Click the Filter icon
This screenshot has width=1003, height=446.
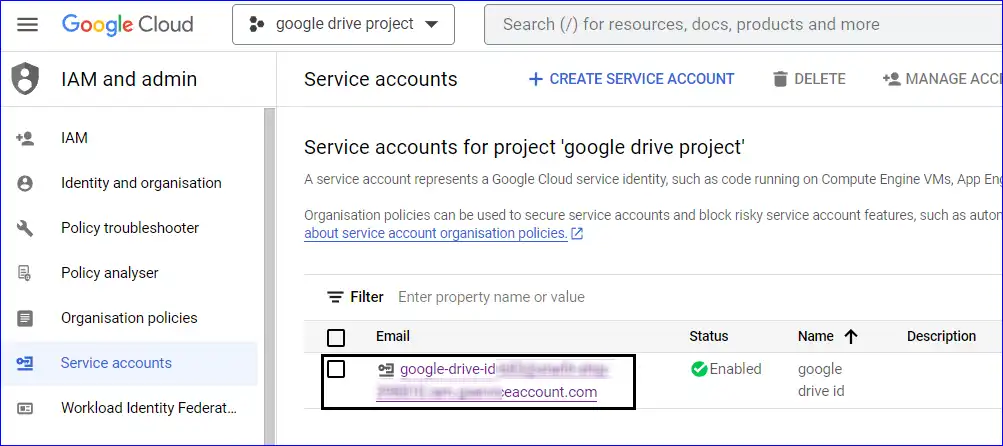pyautogui.click(x=335, y=297)
